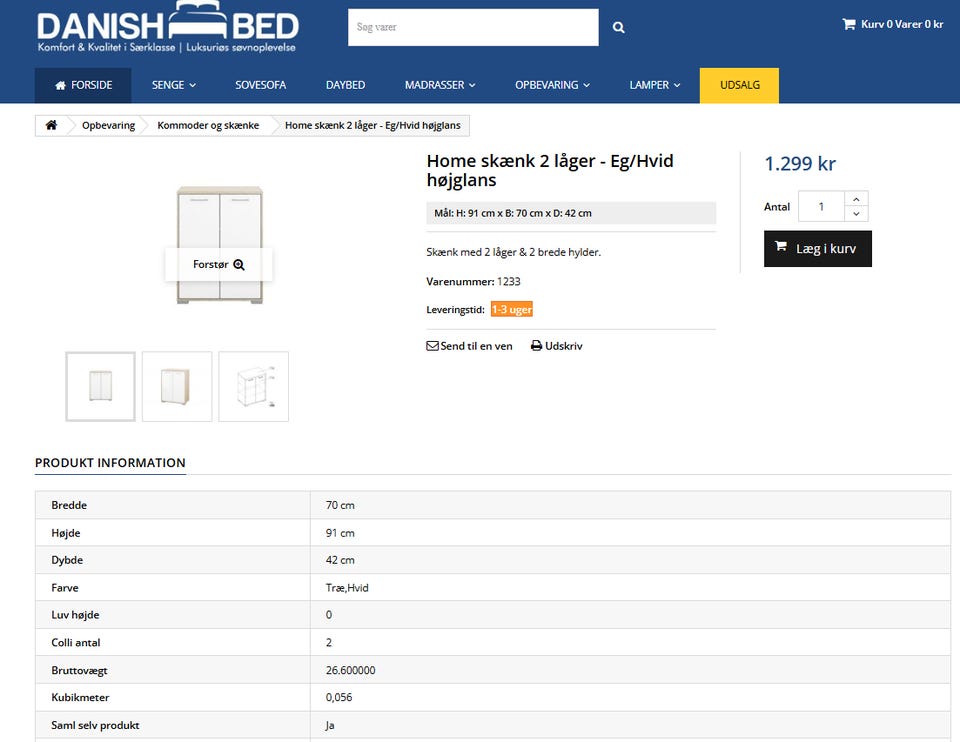Click the house icon in FORSIDE tab
The height and width of the screenshot is (742, 960).
[61, 85]
